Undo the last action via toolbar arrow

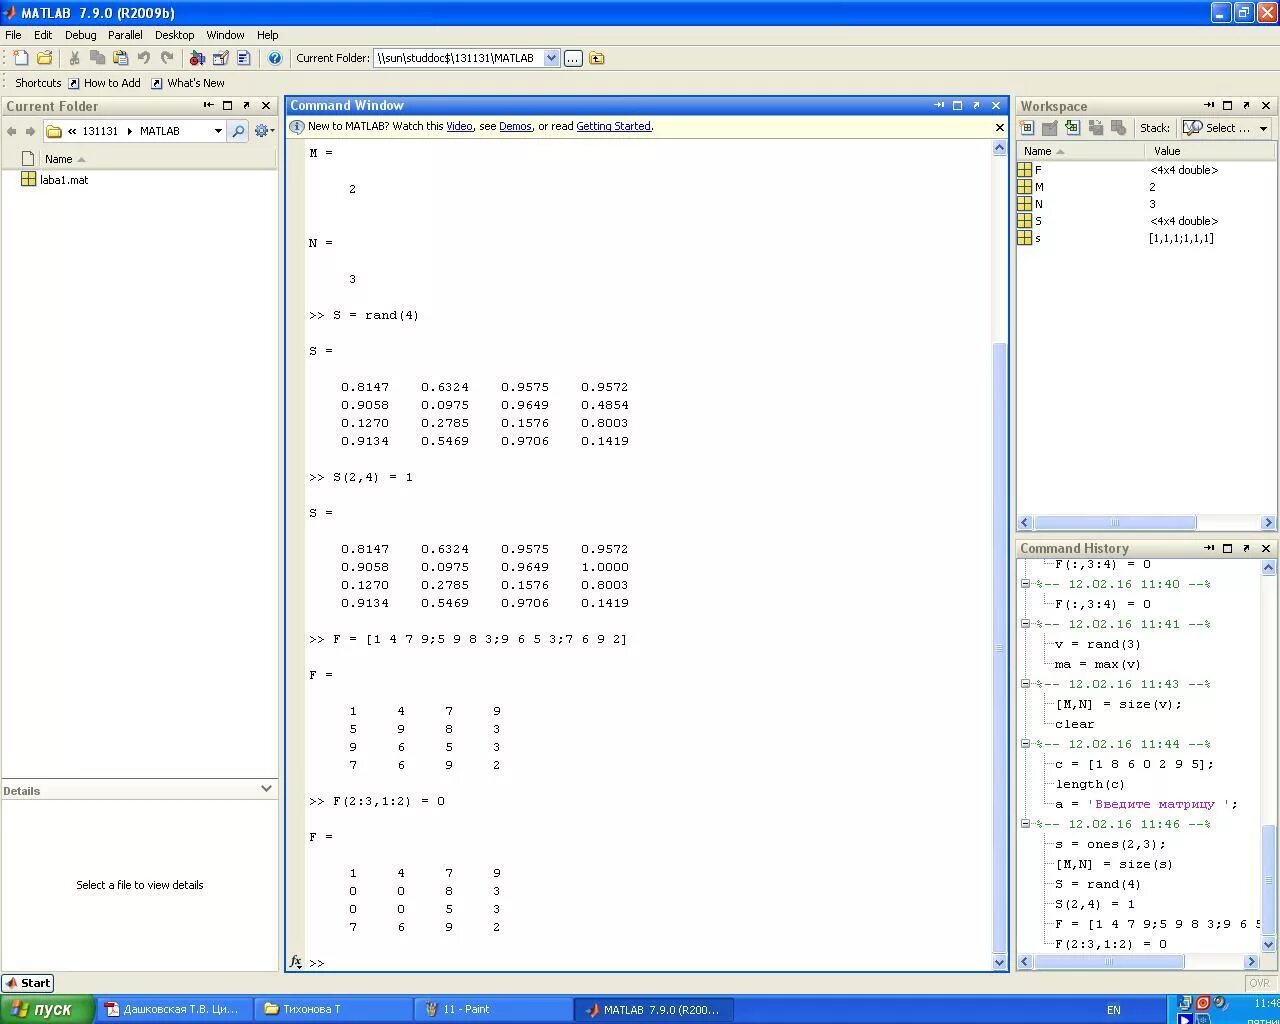(144, 58)
